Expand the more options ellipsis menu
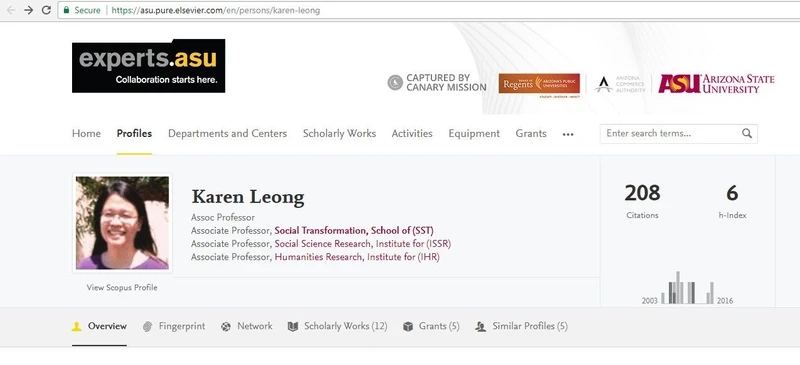This screenshot has width=800, height=365. point(568,134)
